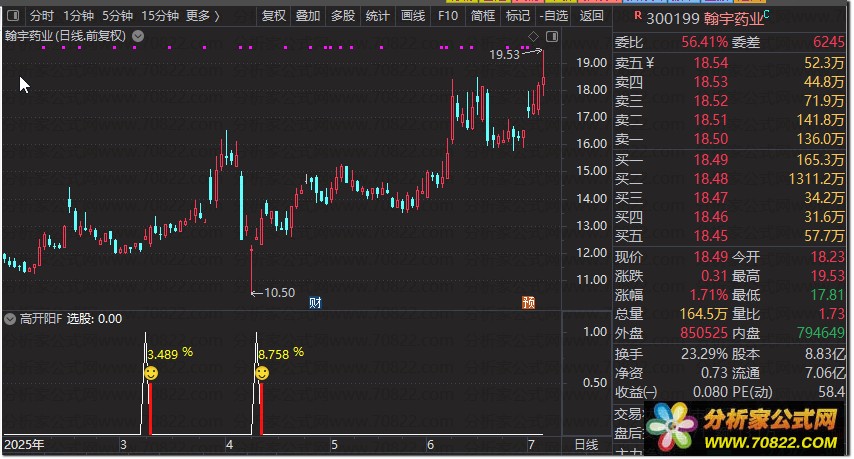The width and height of the screenshot is (854, 459).
Task: Click the 最高 value 19.53
Action: click(827, 276)
